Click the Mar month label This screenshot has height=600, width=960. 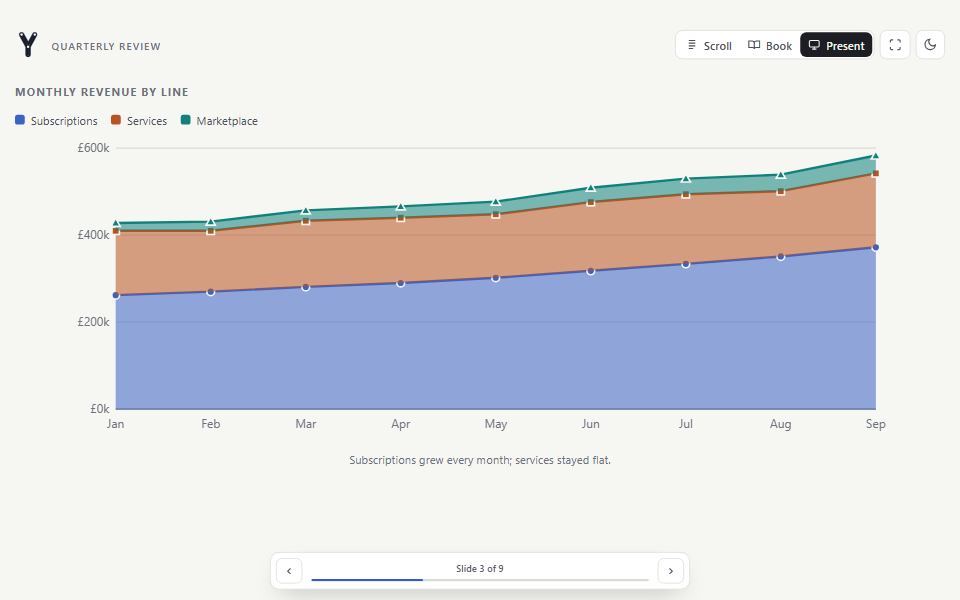[306, 424]
